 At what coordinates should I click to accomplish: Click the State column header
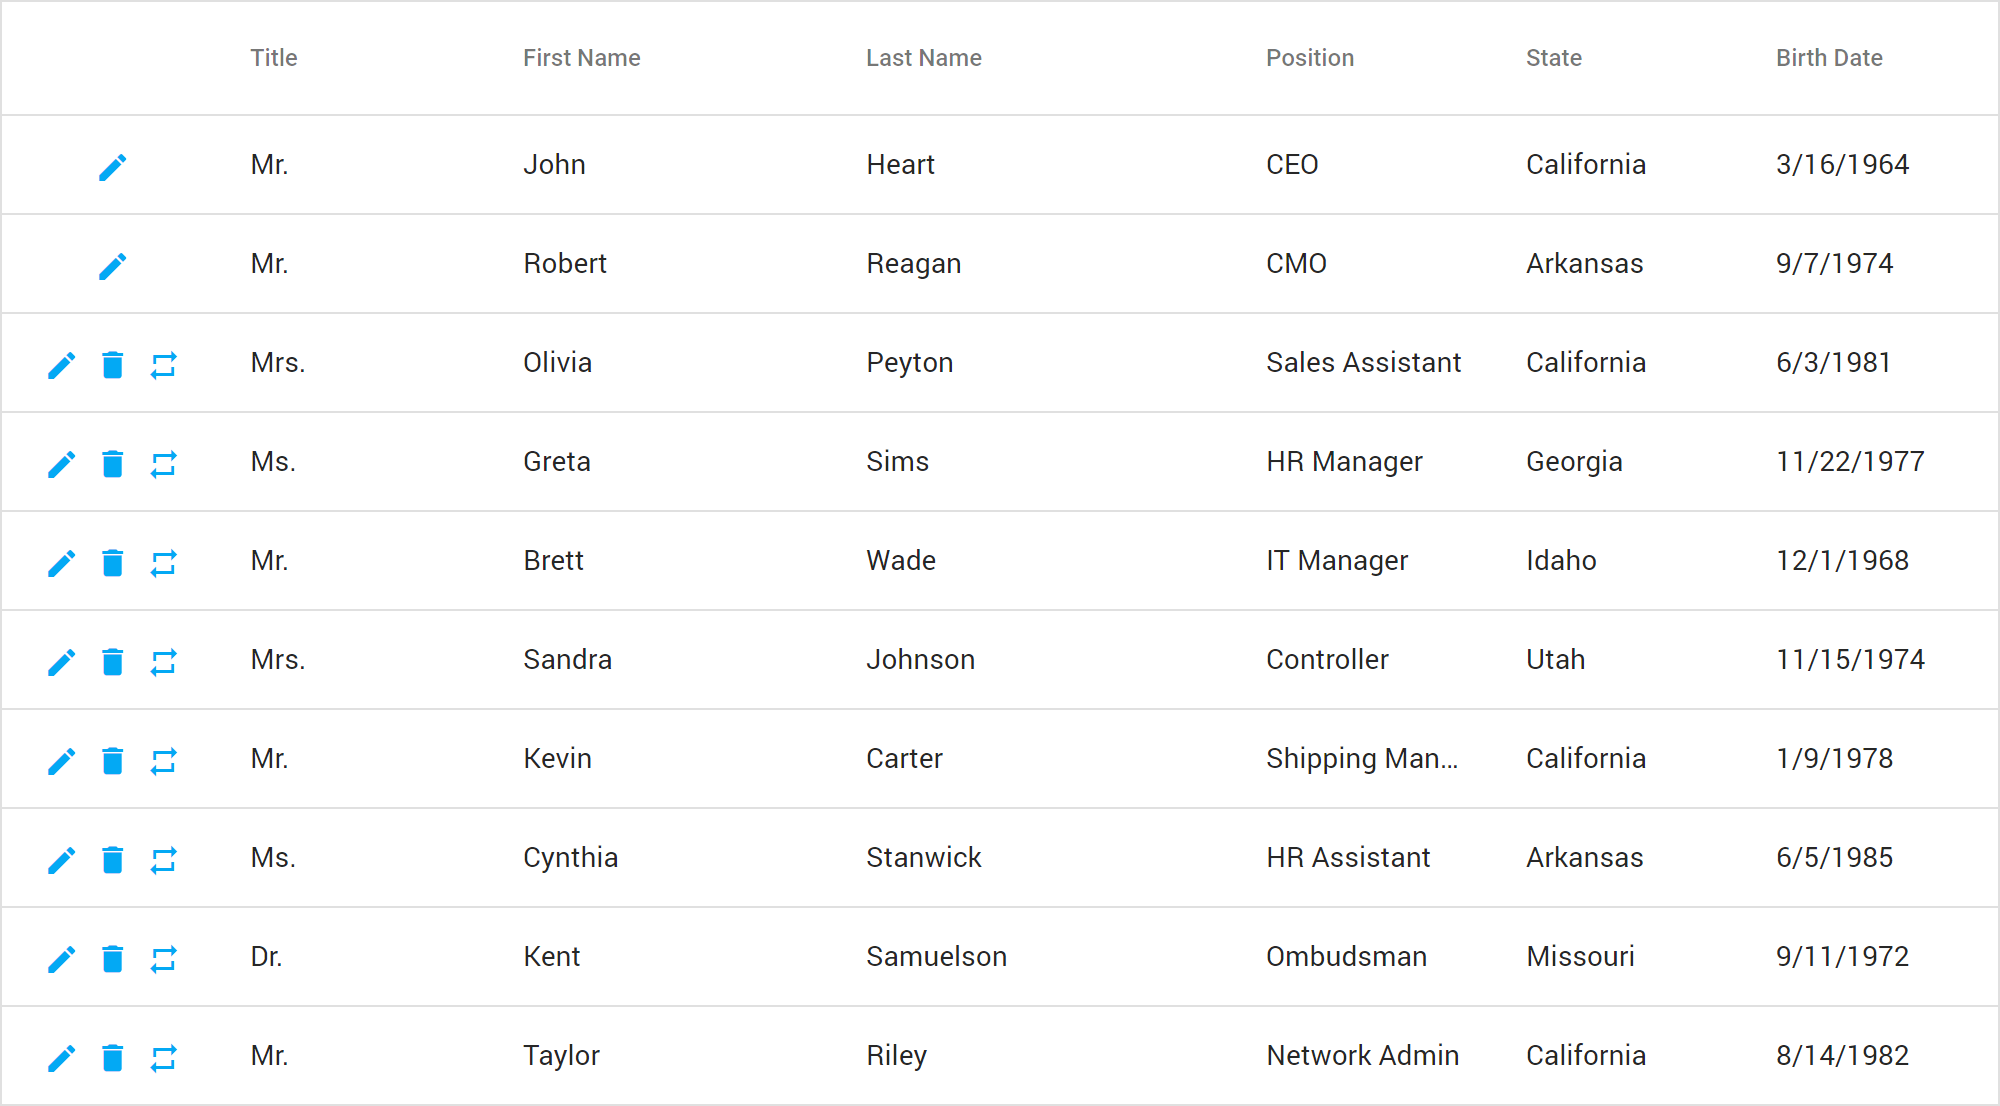point(1553,58)
